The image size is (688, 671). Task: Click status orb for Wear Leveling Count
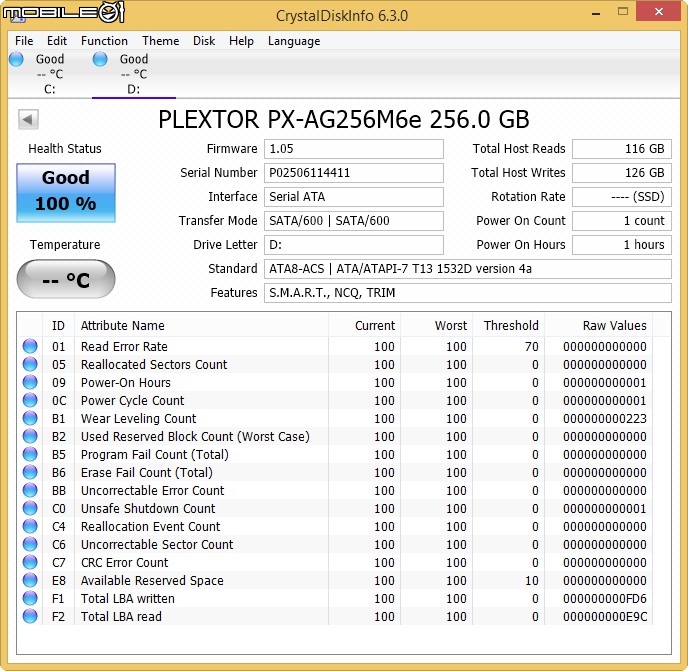click(30, 418)
